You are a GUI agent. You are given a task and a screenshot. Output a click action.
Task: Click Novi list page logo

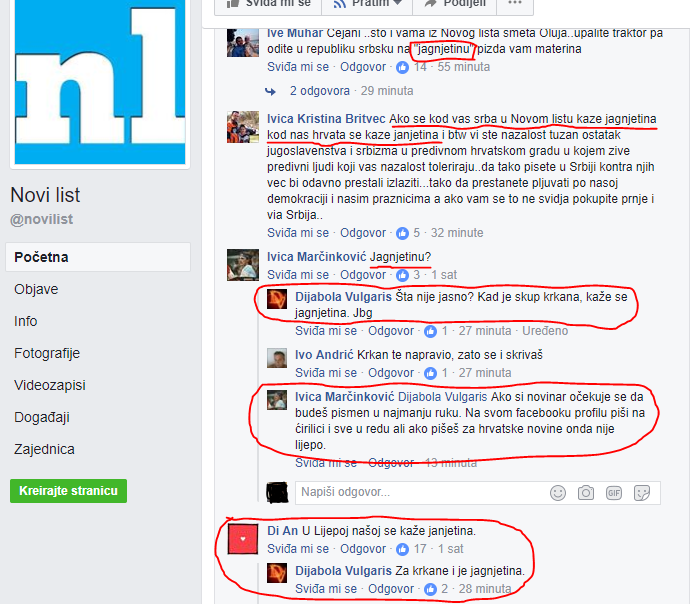(x=100, y=82)
